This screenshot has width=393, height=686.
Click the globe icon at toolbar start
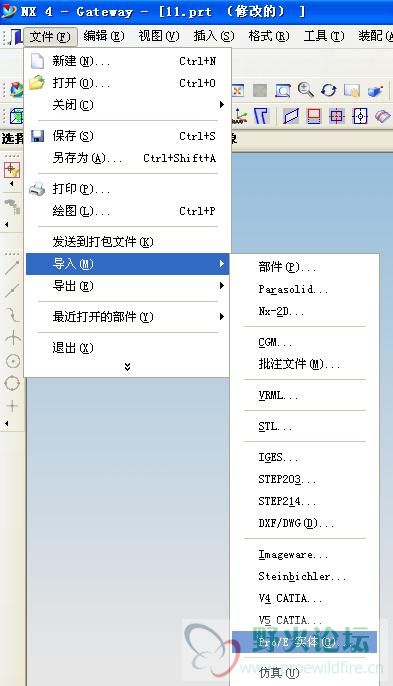tap(17, 90)
